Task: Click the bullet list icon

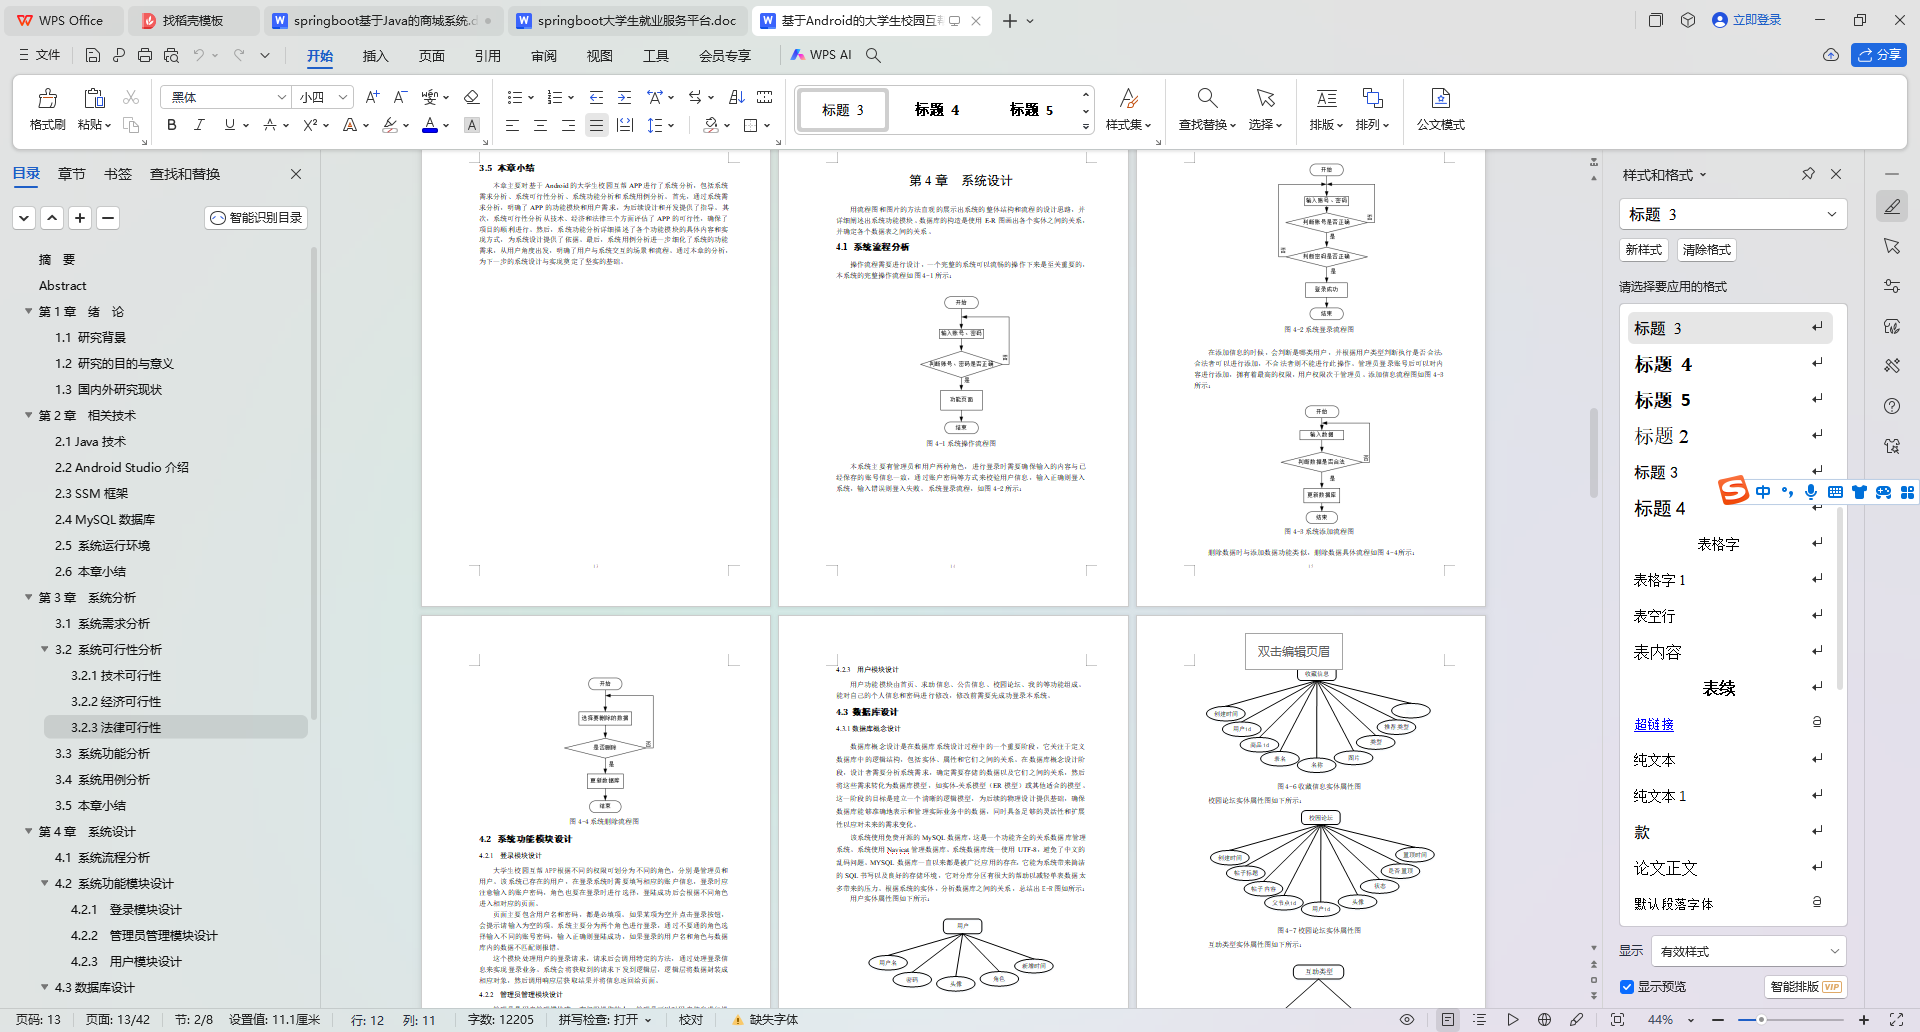Action: click(x=515, y=97)
